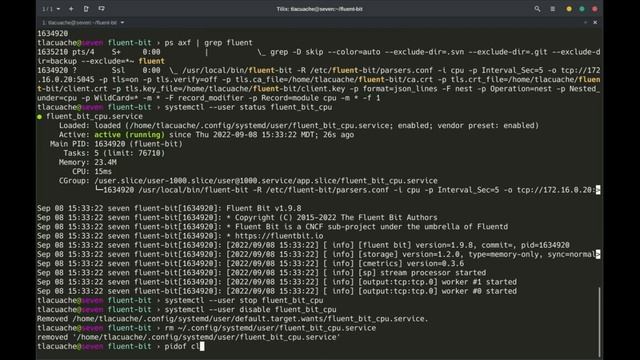640x360 pixels.
Task: Click 'systemctl --user stop fluent_bit_cpu' command
Action: 244,300
